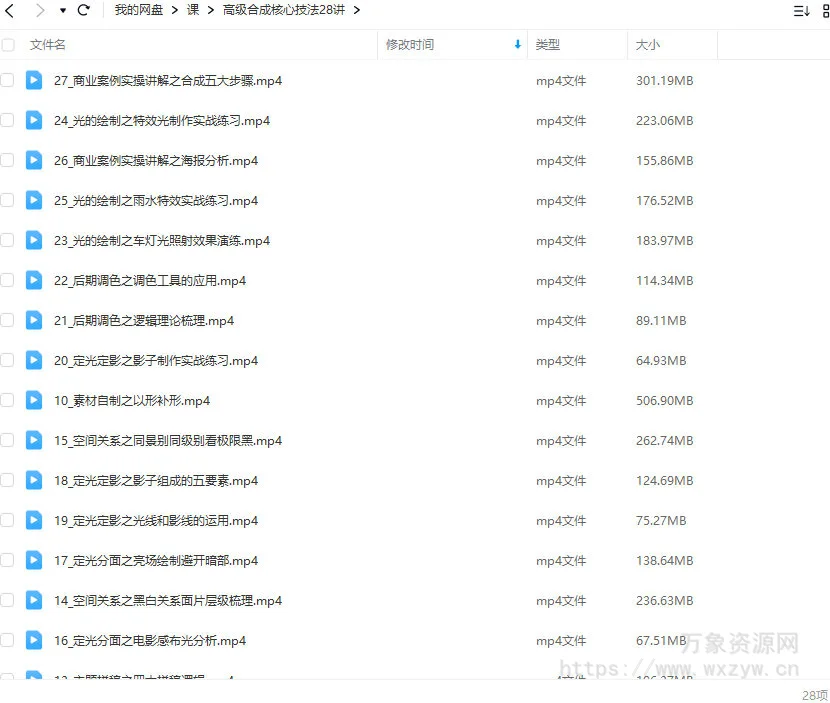
Task: Click the 修改时间 sort arrow
Action: tap(517, 45)
